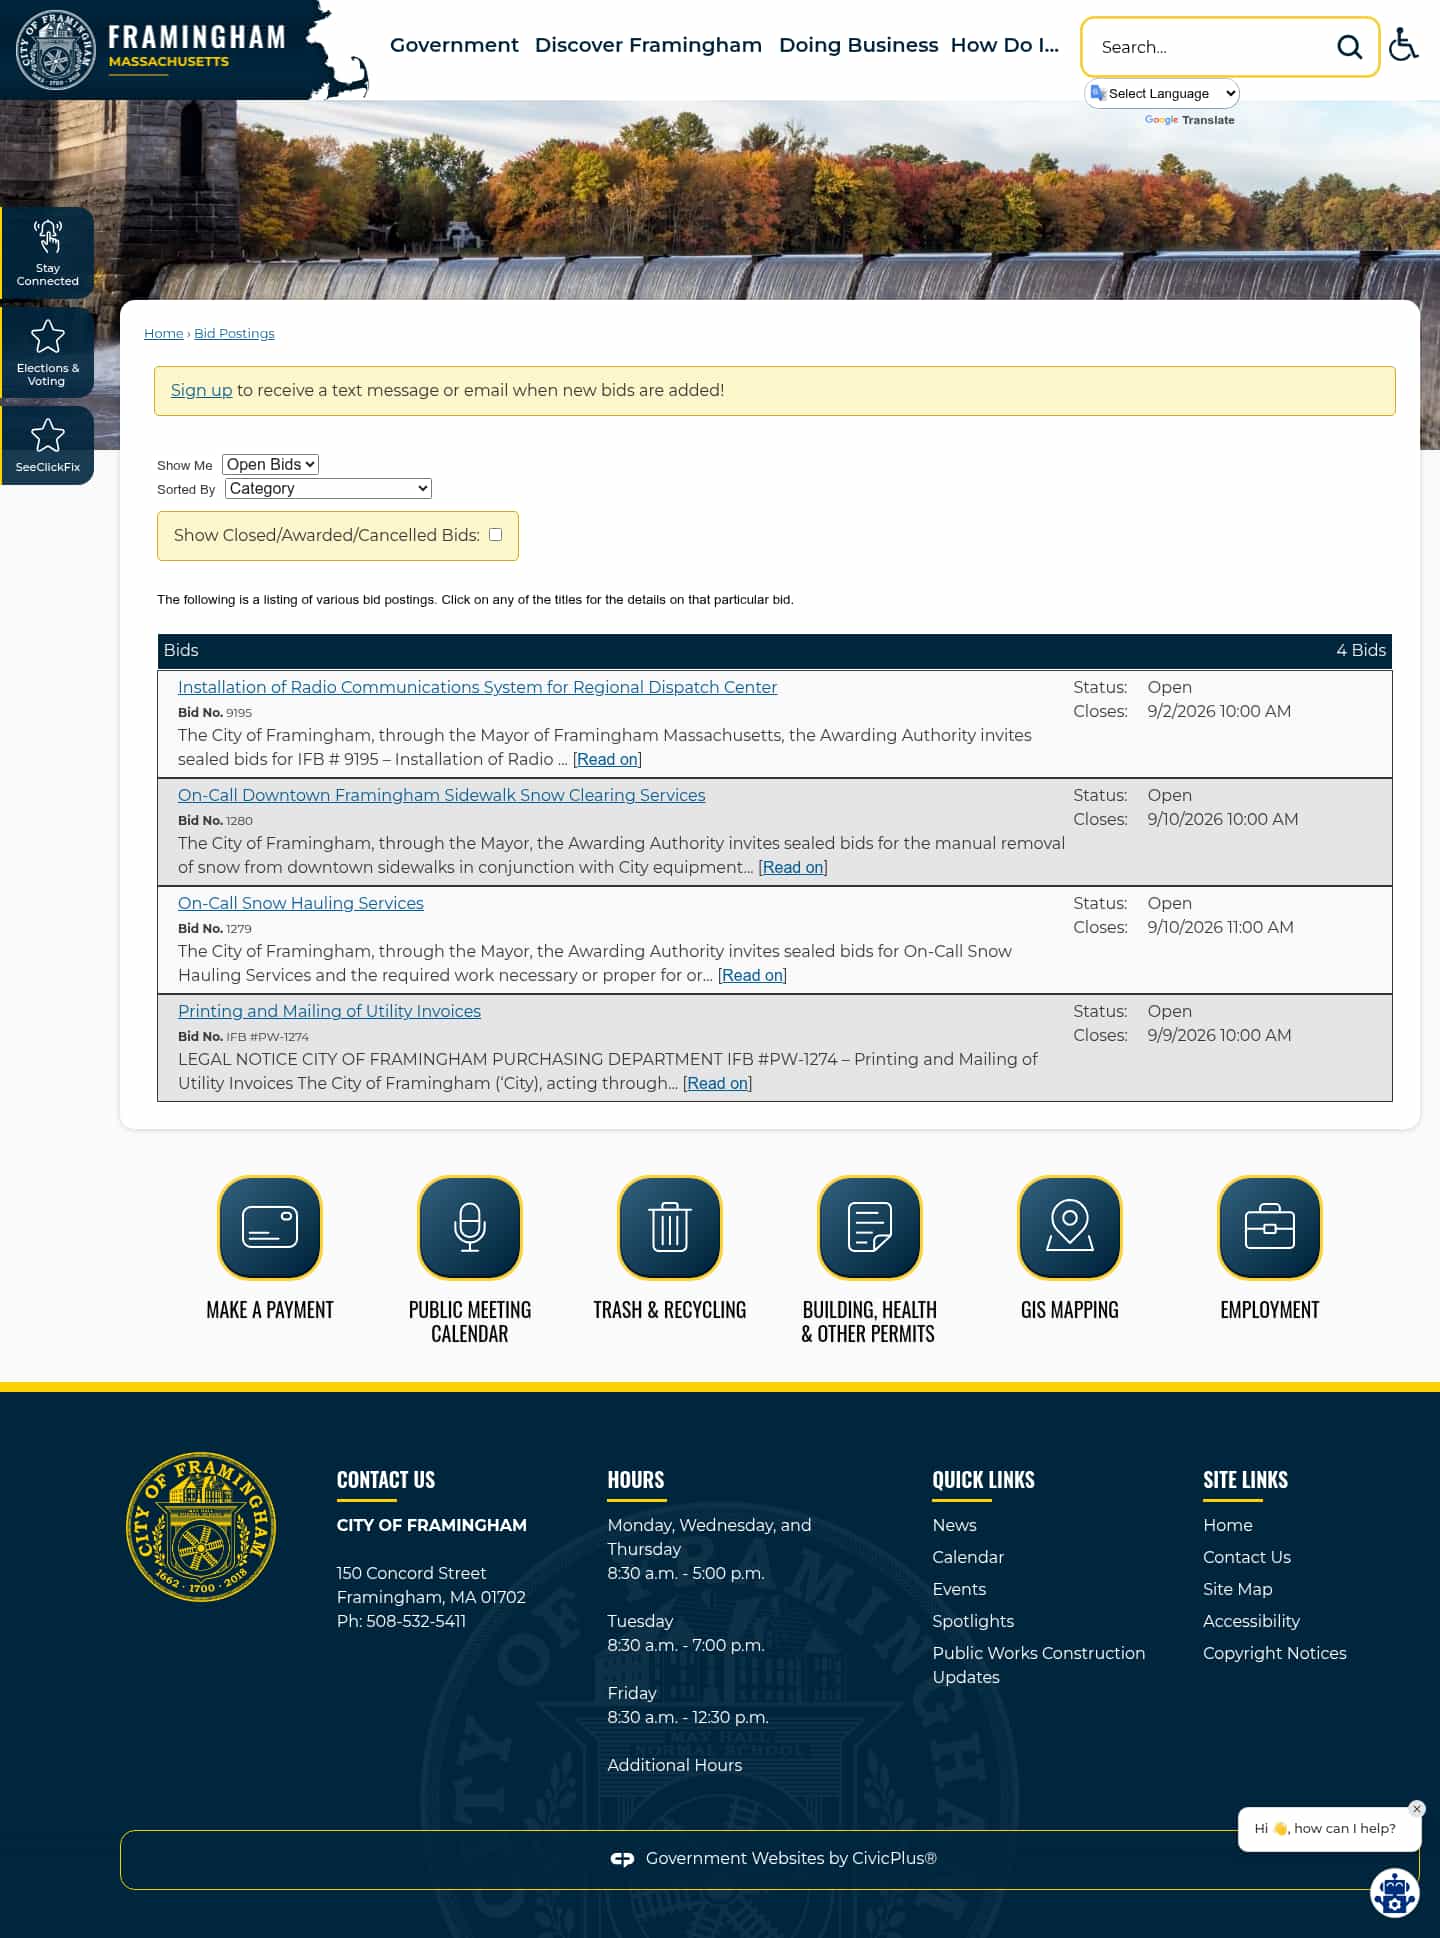Click the Make a Payment icon
The height and width of the screenshot is (1938, 1440).
click(270, 1227)
